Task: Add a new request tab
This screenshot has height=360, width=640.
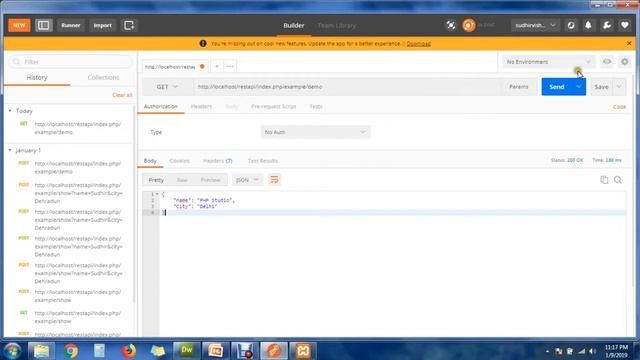Action: (x=217, y=66)
